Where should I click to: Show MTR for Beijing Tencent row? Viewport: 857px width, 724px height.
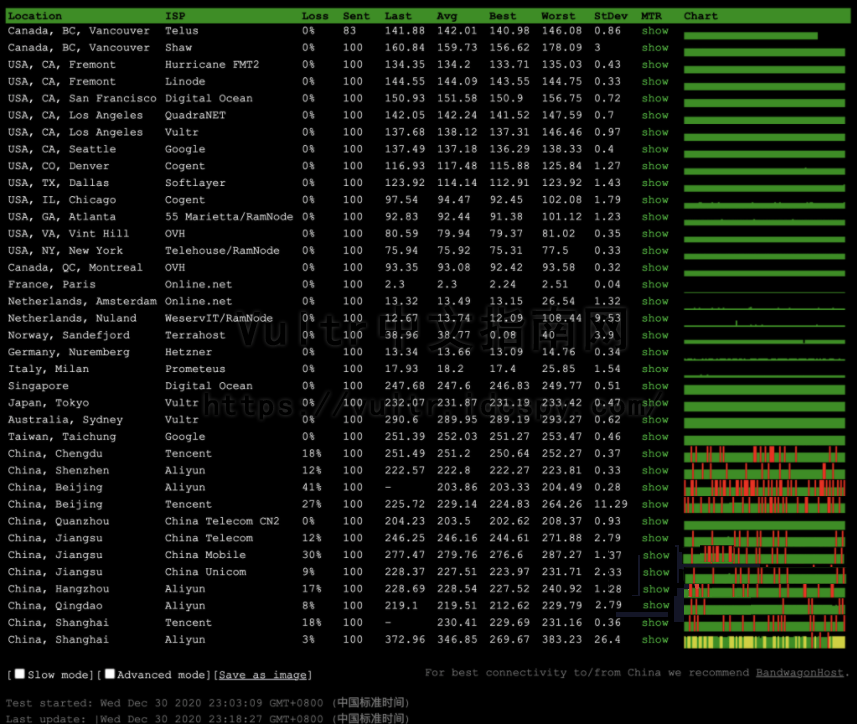(655, 505)
